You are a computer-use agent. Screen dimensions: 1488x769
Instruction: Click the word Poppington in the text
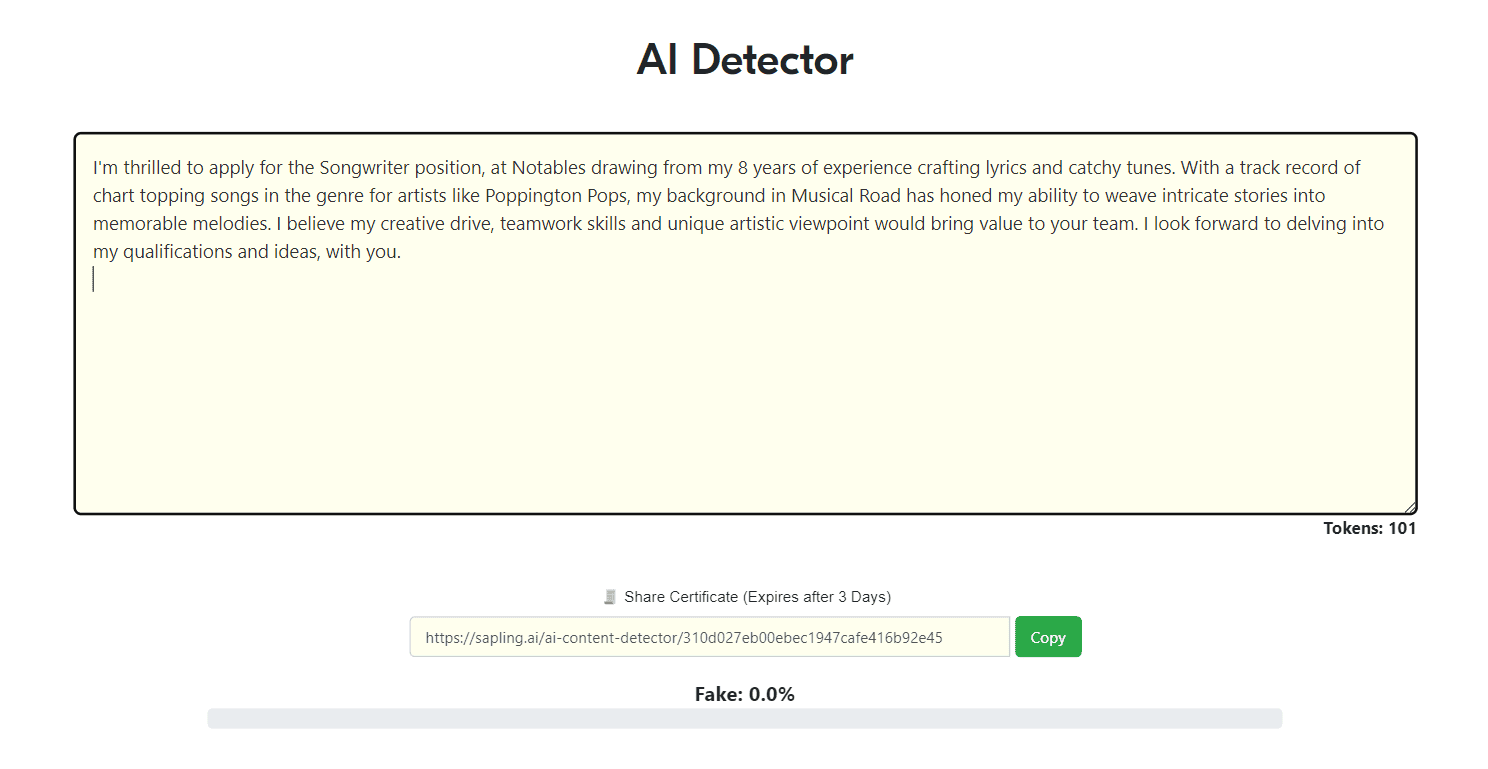[x=529, y=195]
